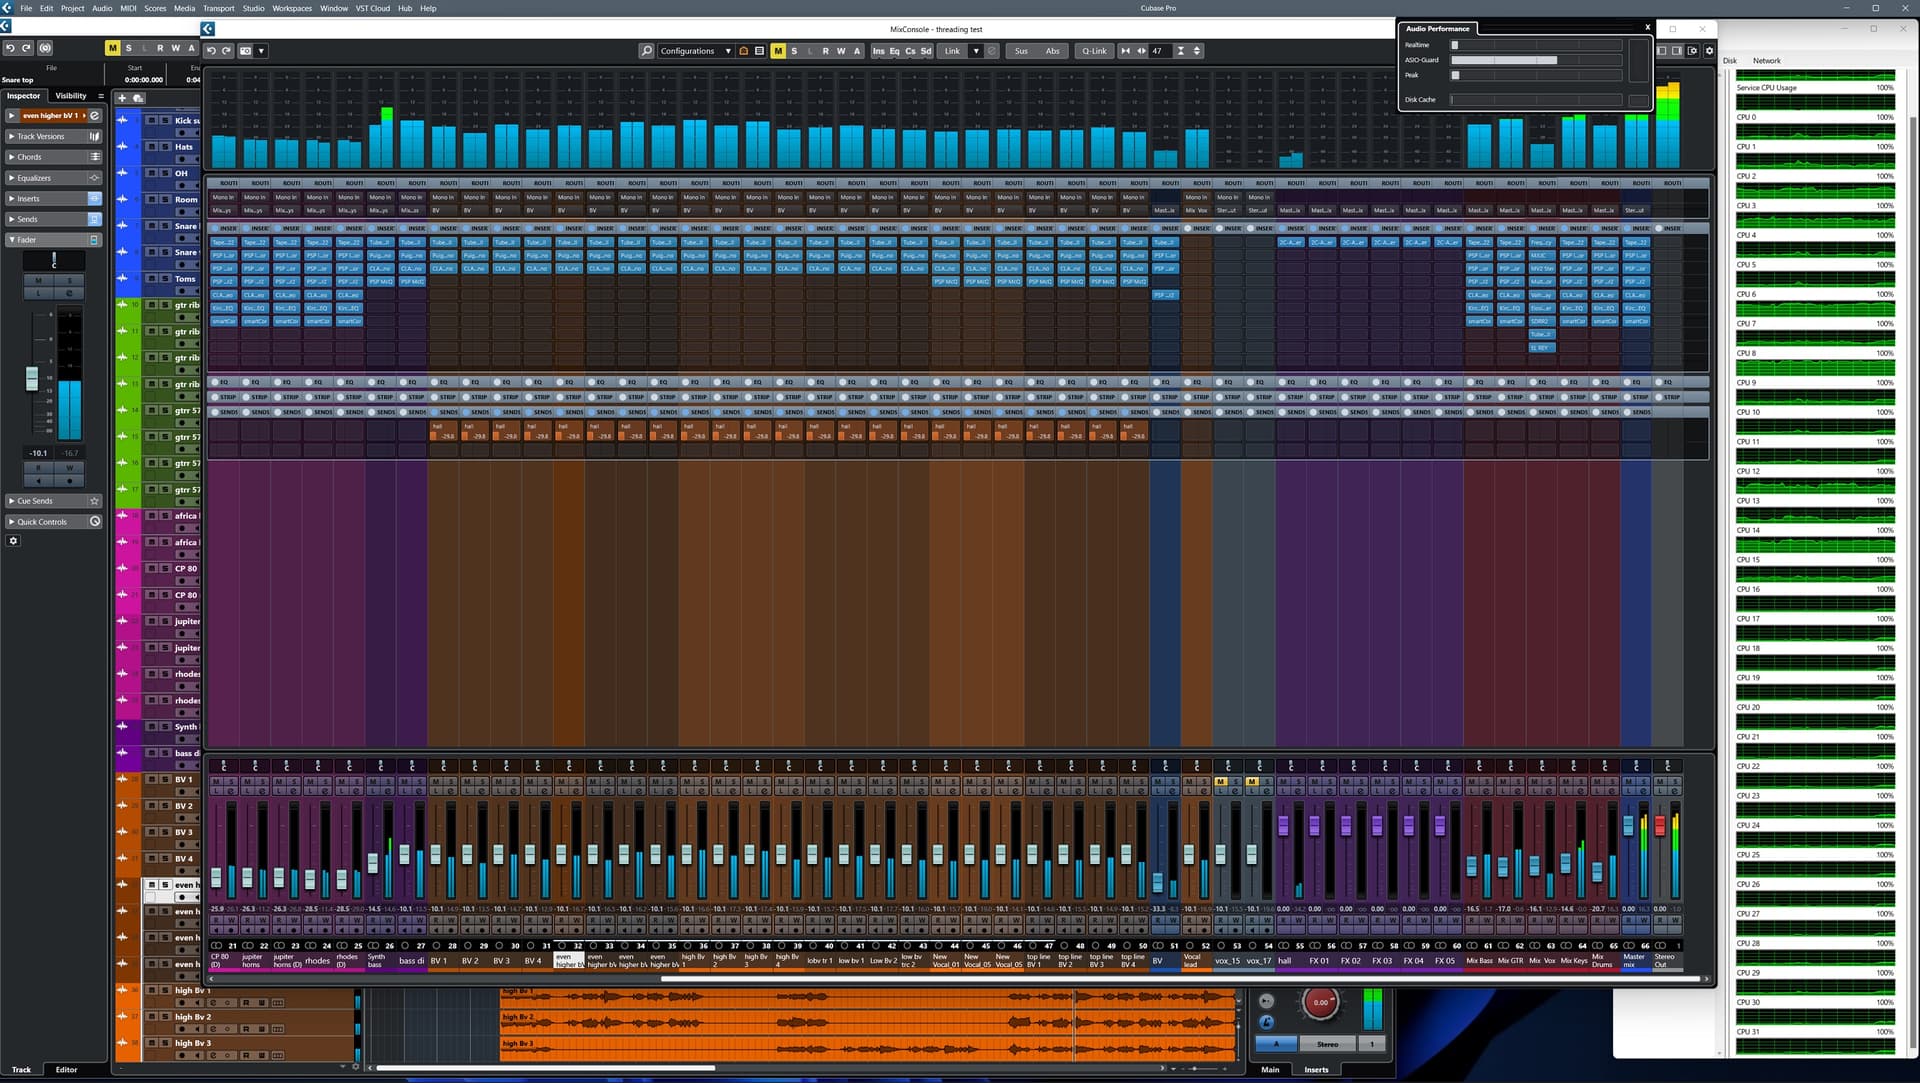Click the rack list icon next to Configurations
Image resolution: width=1920 pixels, height=1083 pixels.
759,50
